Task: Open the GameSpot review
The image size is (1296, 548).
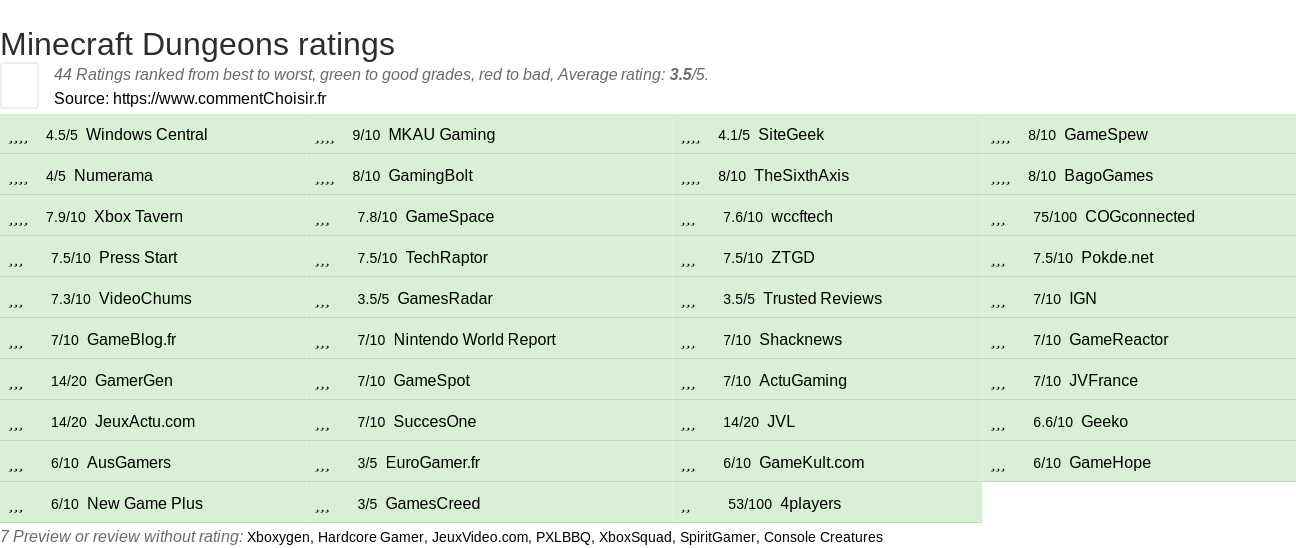Action: tap(431, 381)
